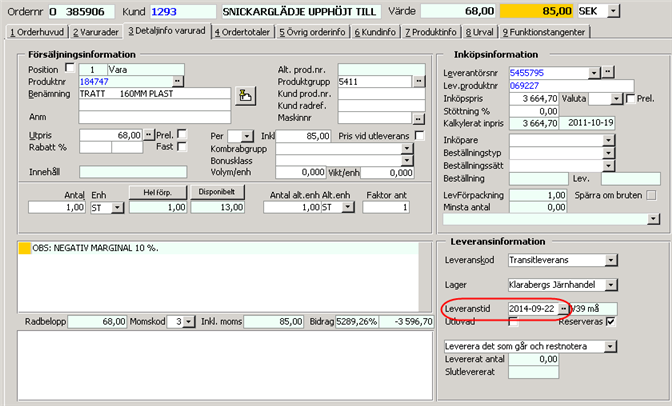Open lookup button beside Produktgrupp S411
Image resolution: width=672 pixels, height=406 pixels.
(x=419, y=81)
